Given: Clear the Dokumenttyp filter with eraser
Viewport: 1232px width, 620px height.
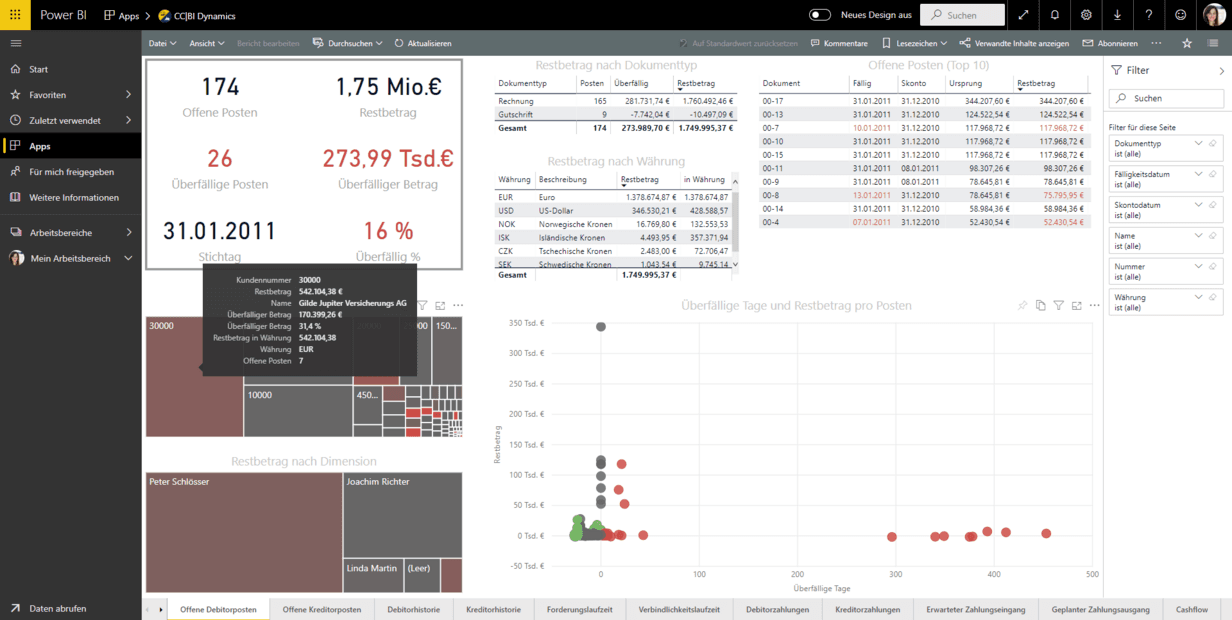Looking at the screenshot, I should pyautogui.click(x=1213, y=144).
